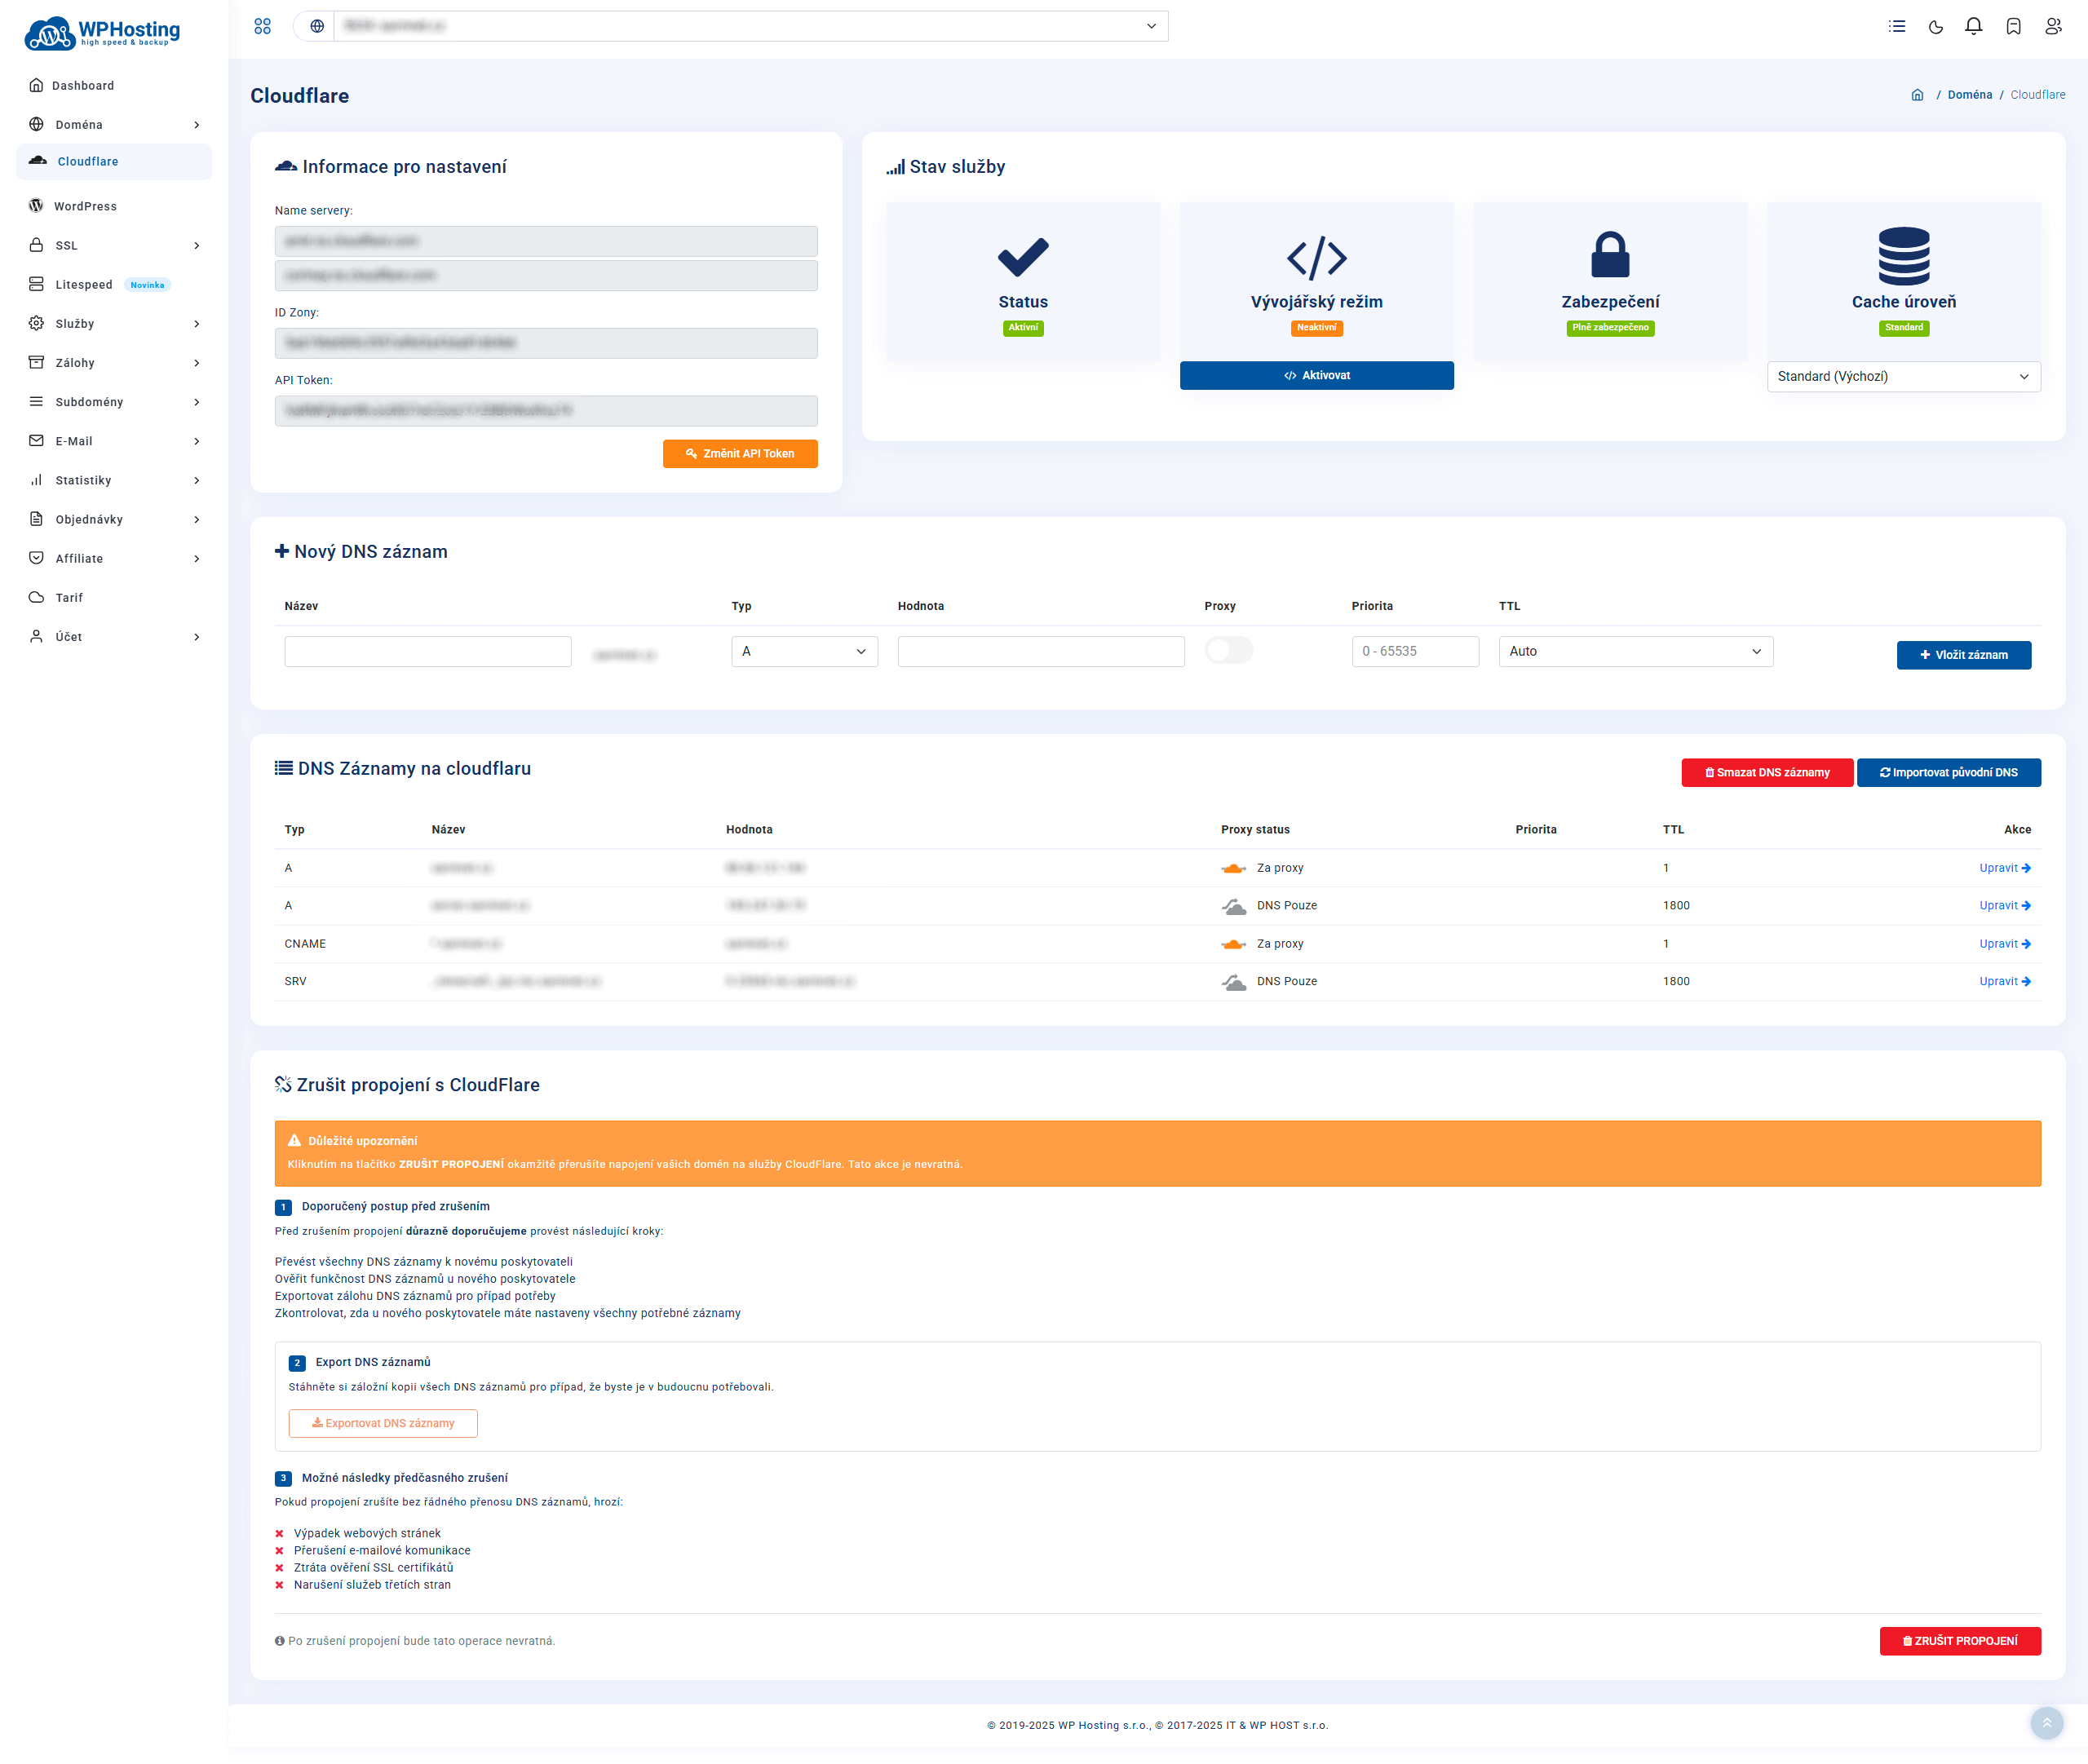This screenshot has height=1764, width=2088.
Task: Open the TTL Auto dropdown
Action: (1635, 652)
